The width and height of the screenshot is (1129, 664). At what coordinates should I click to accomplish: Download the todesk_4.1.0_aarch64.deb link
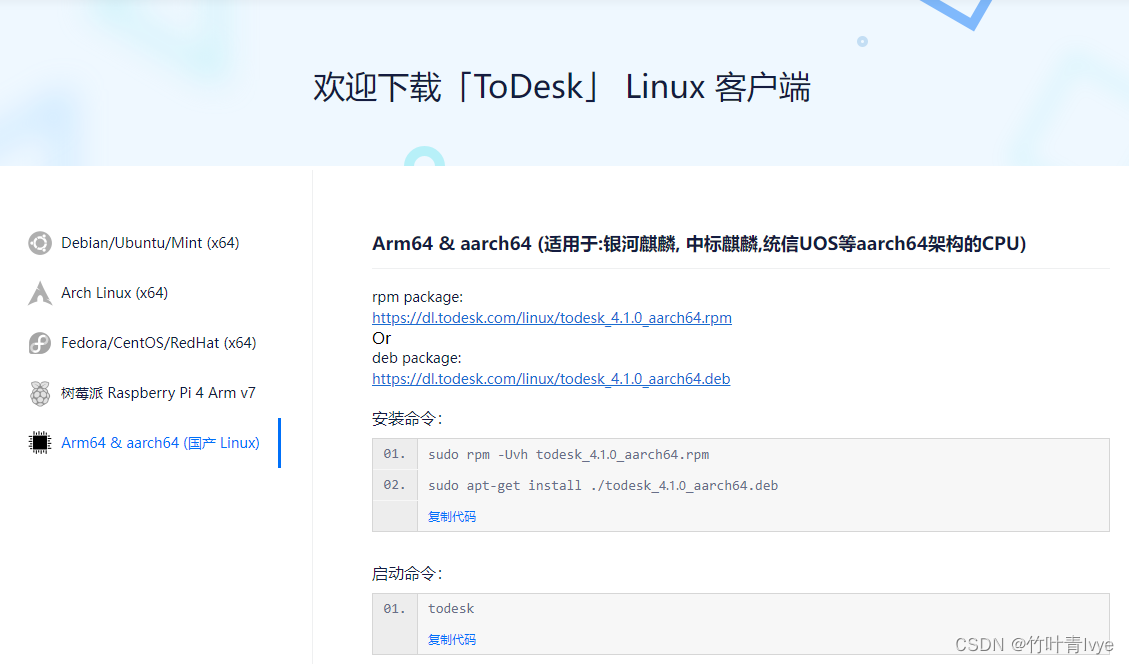click(x=551, y=379)
